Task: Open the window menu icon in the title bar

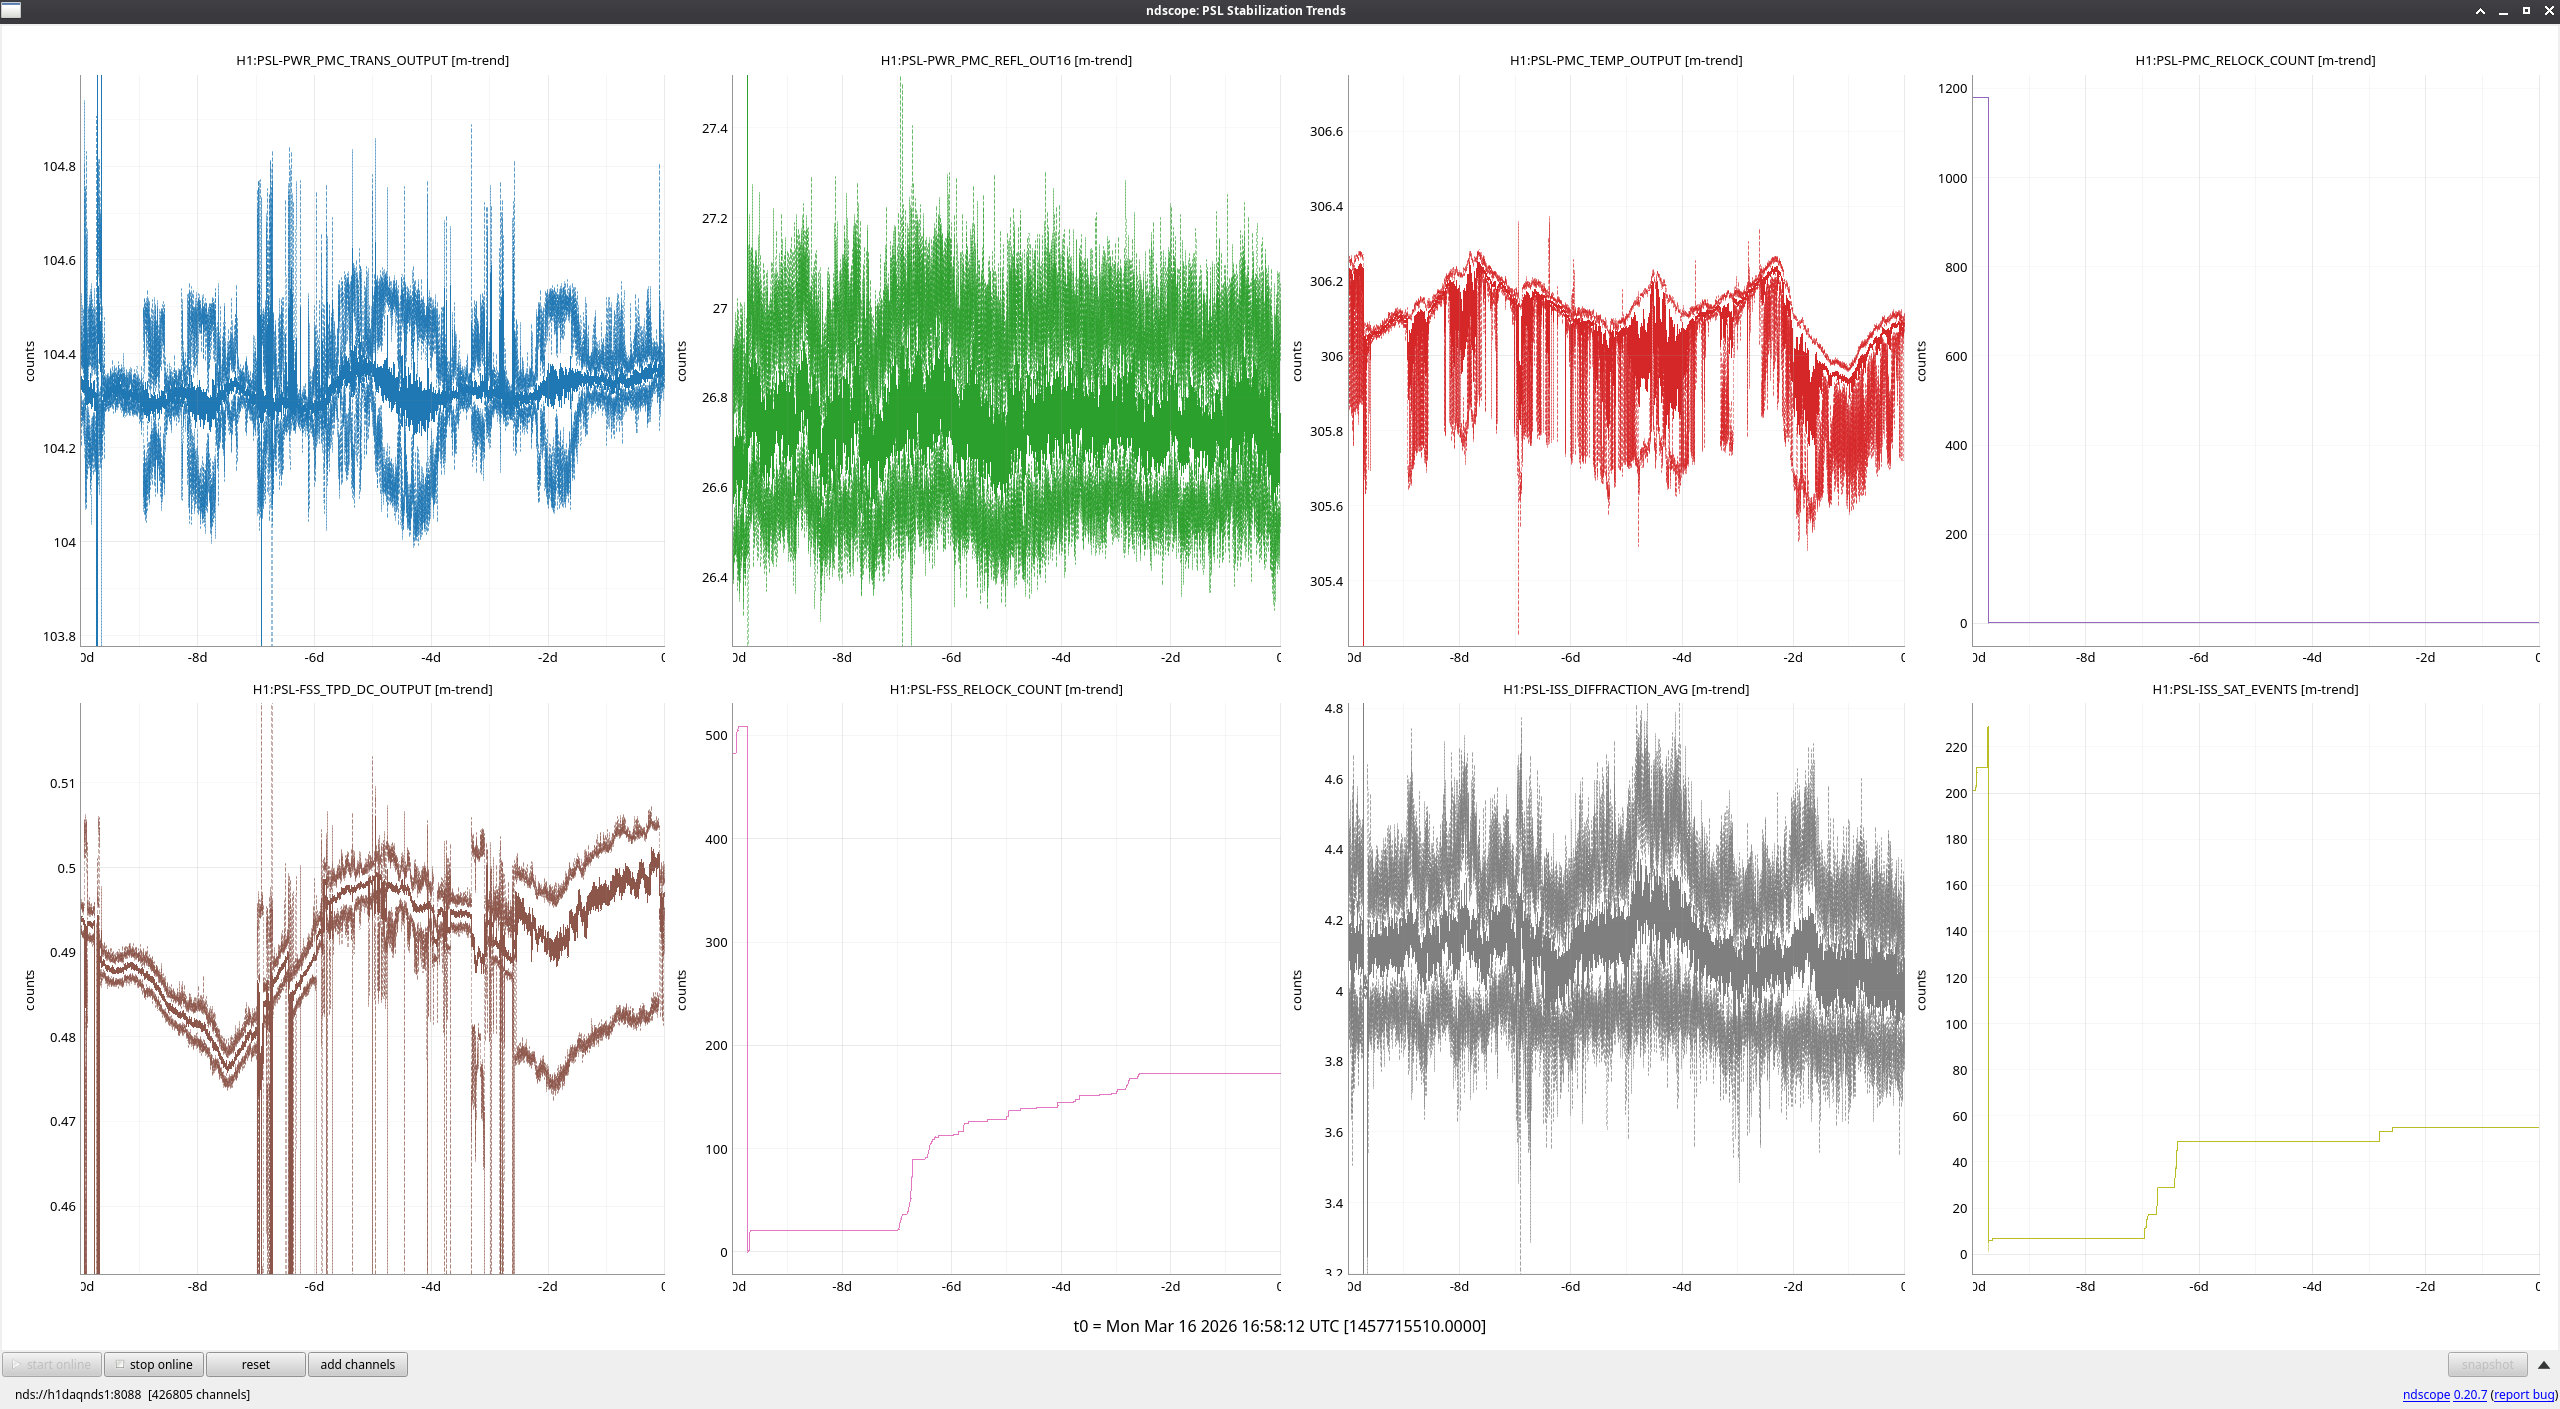Action: click(11, 10)
